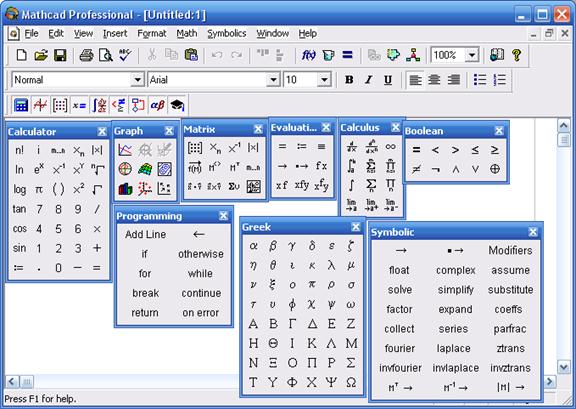Expand the Arial font dropdown
The width and height of the screenshot is (576, 409).
(x=273, y=80)
